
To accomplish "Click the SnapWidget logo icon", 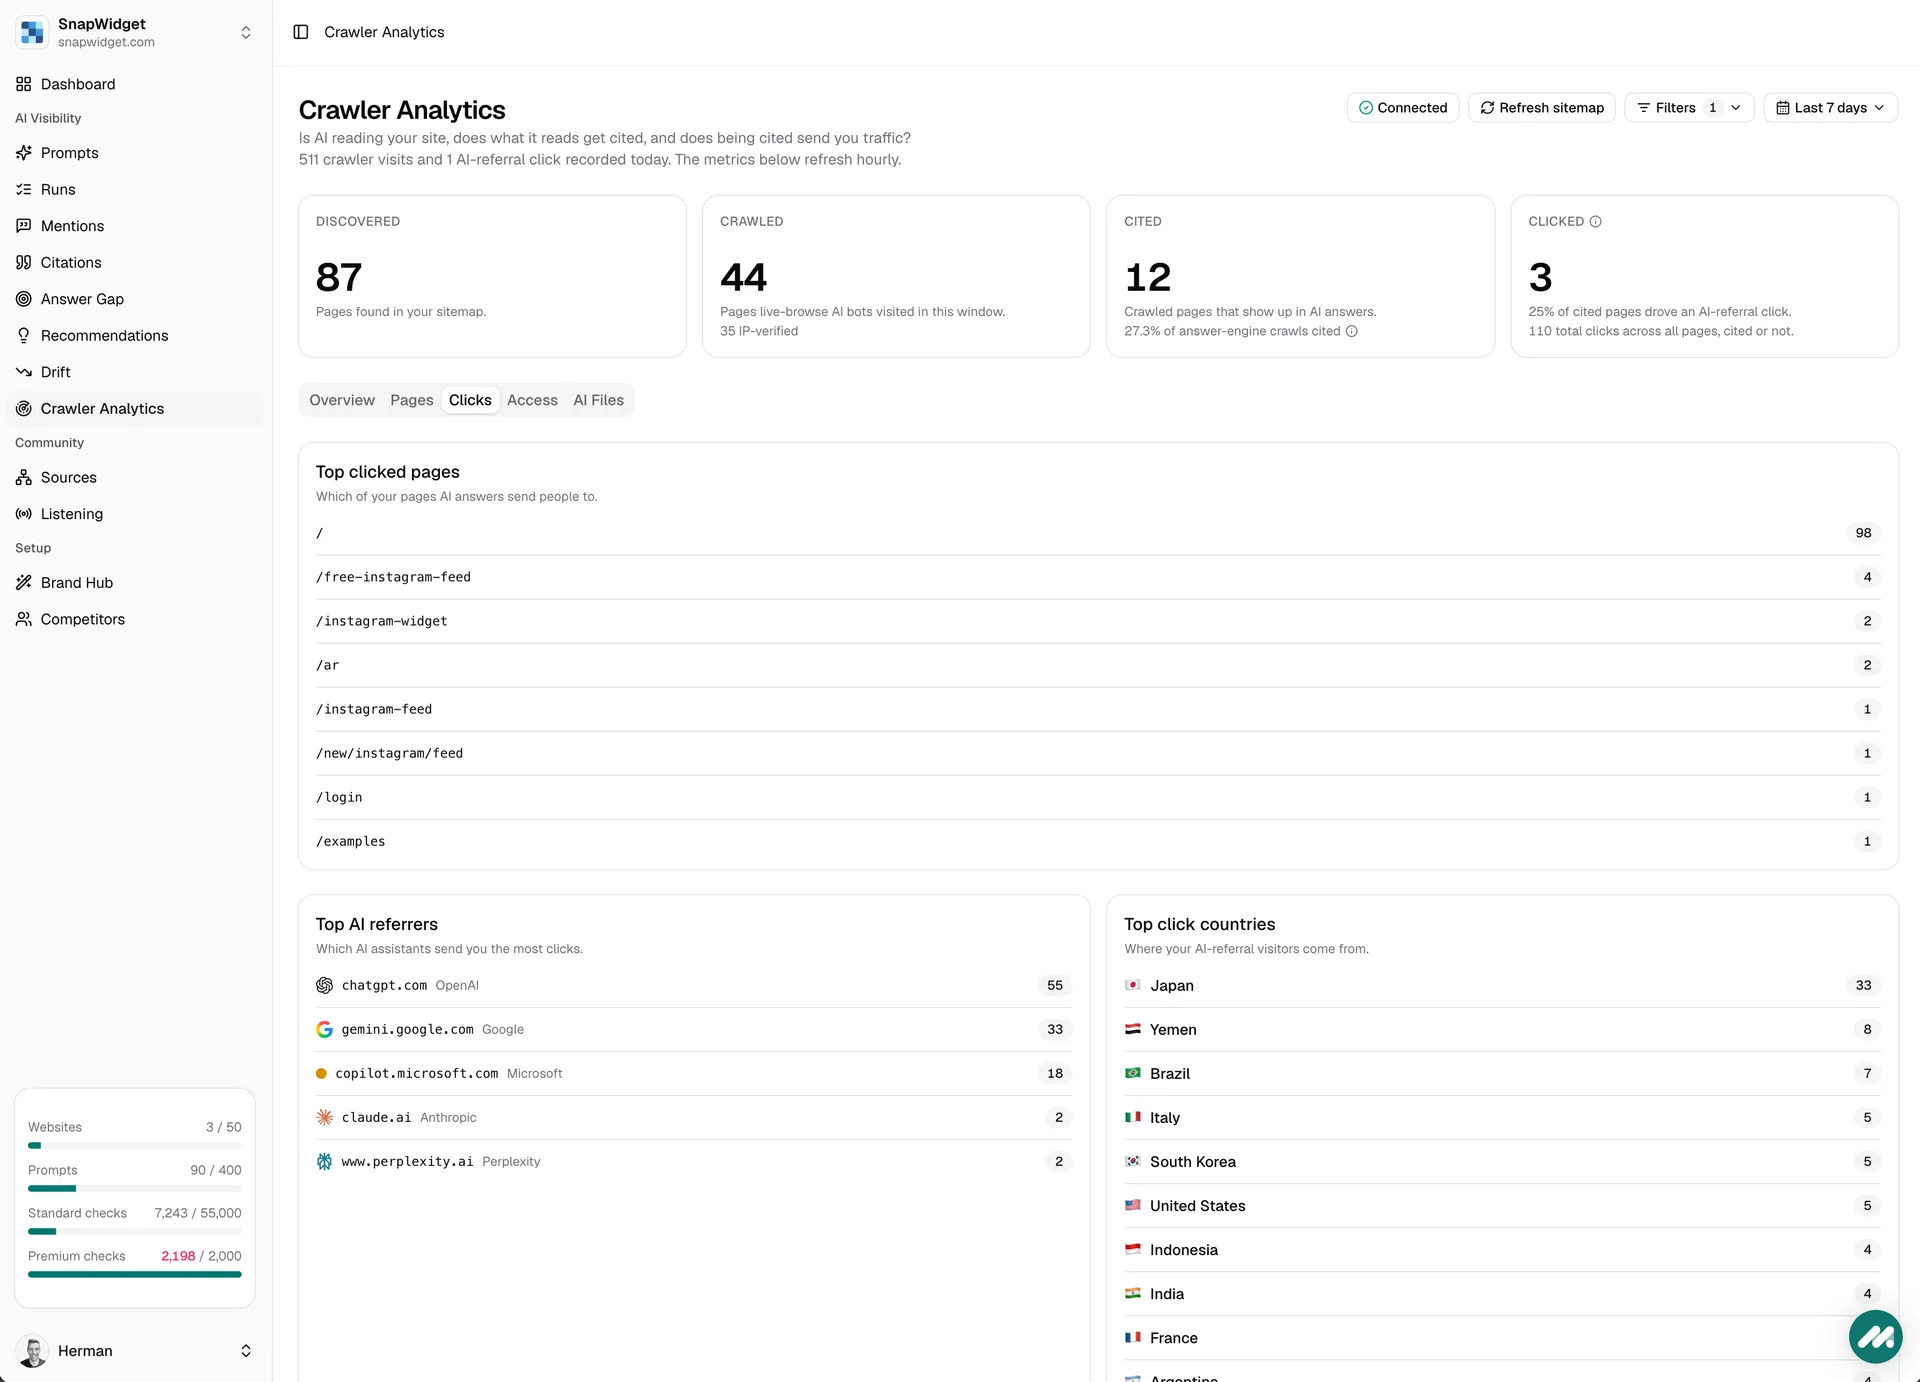I will point(32,32).
